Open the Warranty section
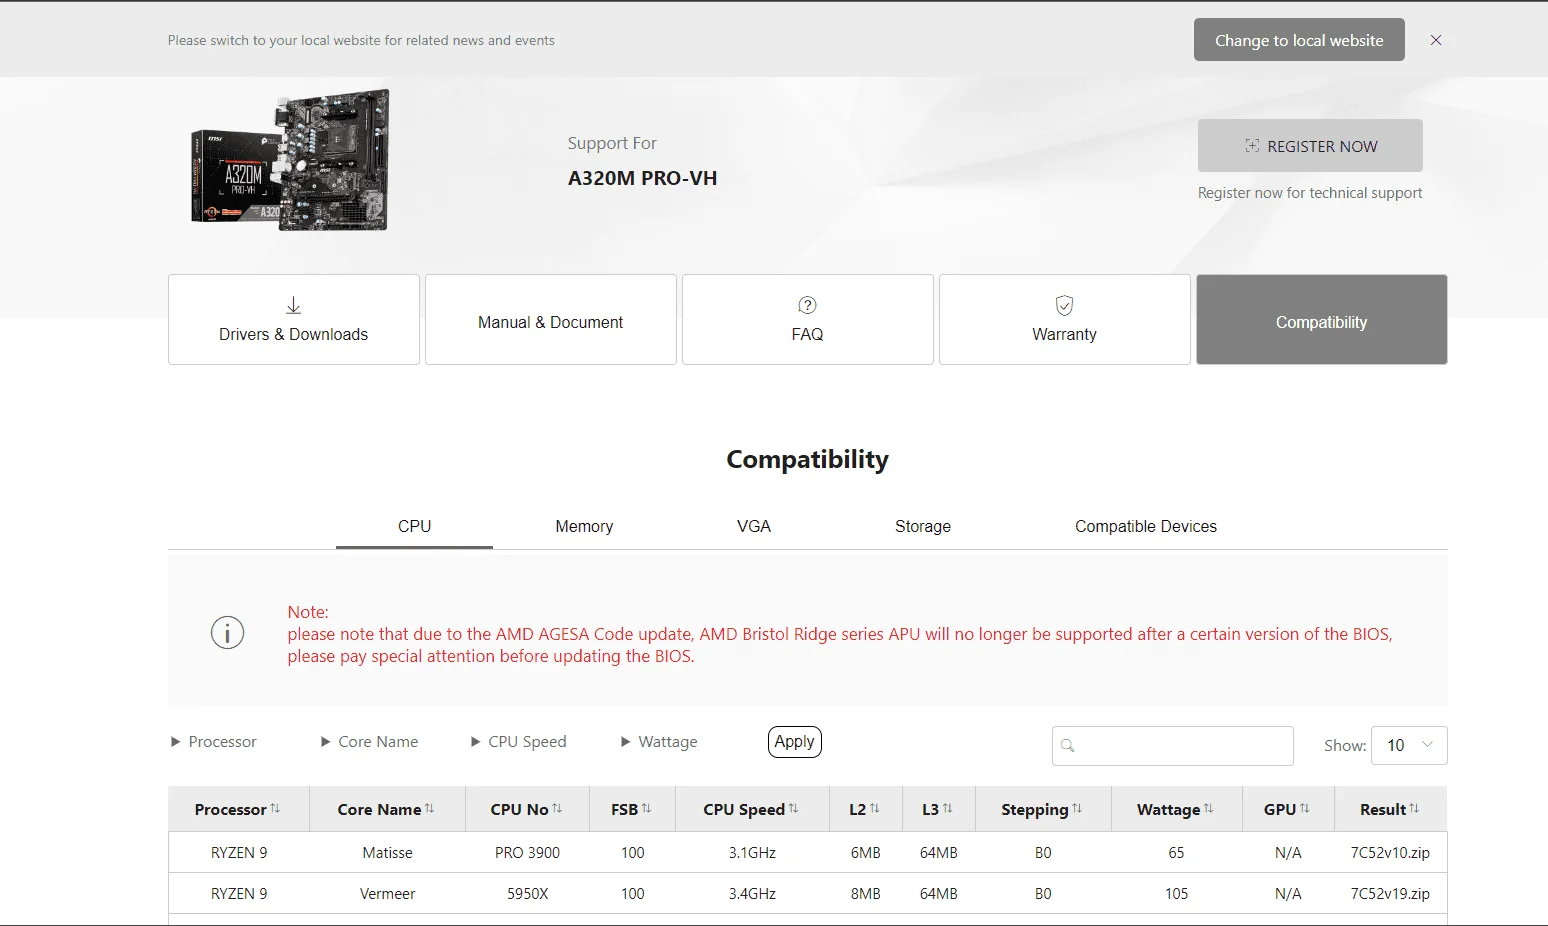The height and width of the screenshot is (926, 1548). (x=1065, y=320)
